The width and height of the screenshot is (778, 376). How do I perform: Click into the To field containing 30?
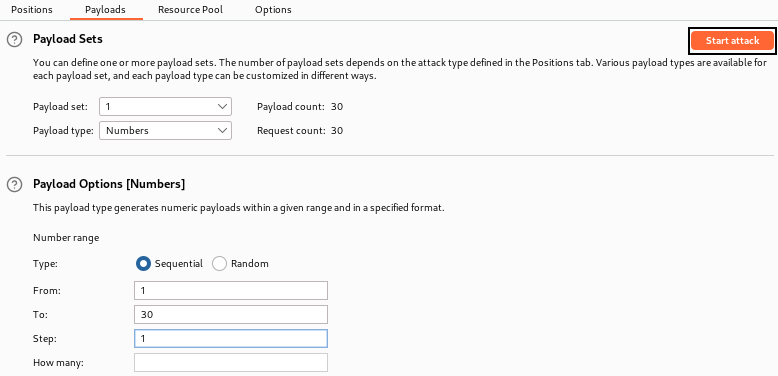point(231,314)
